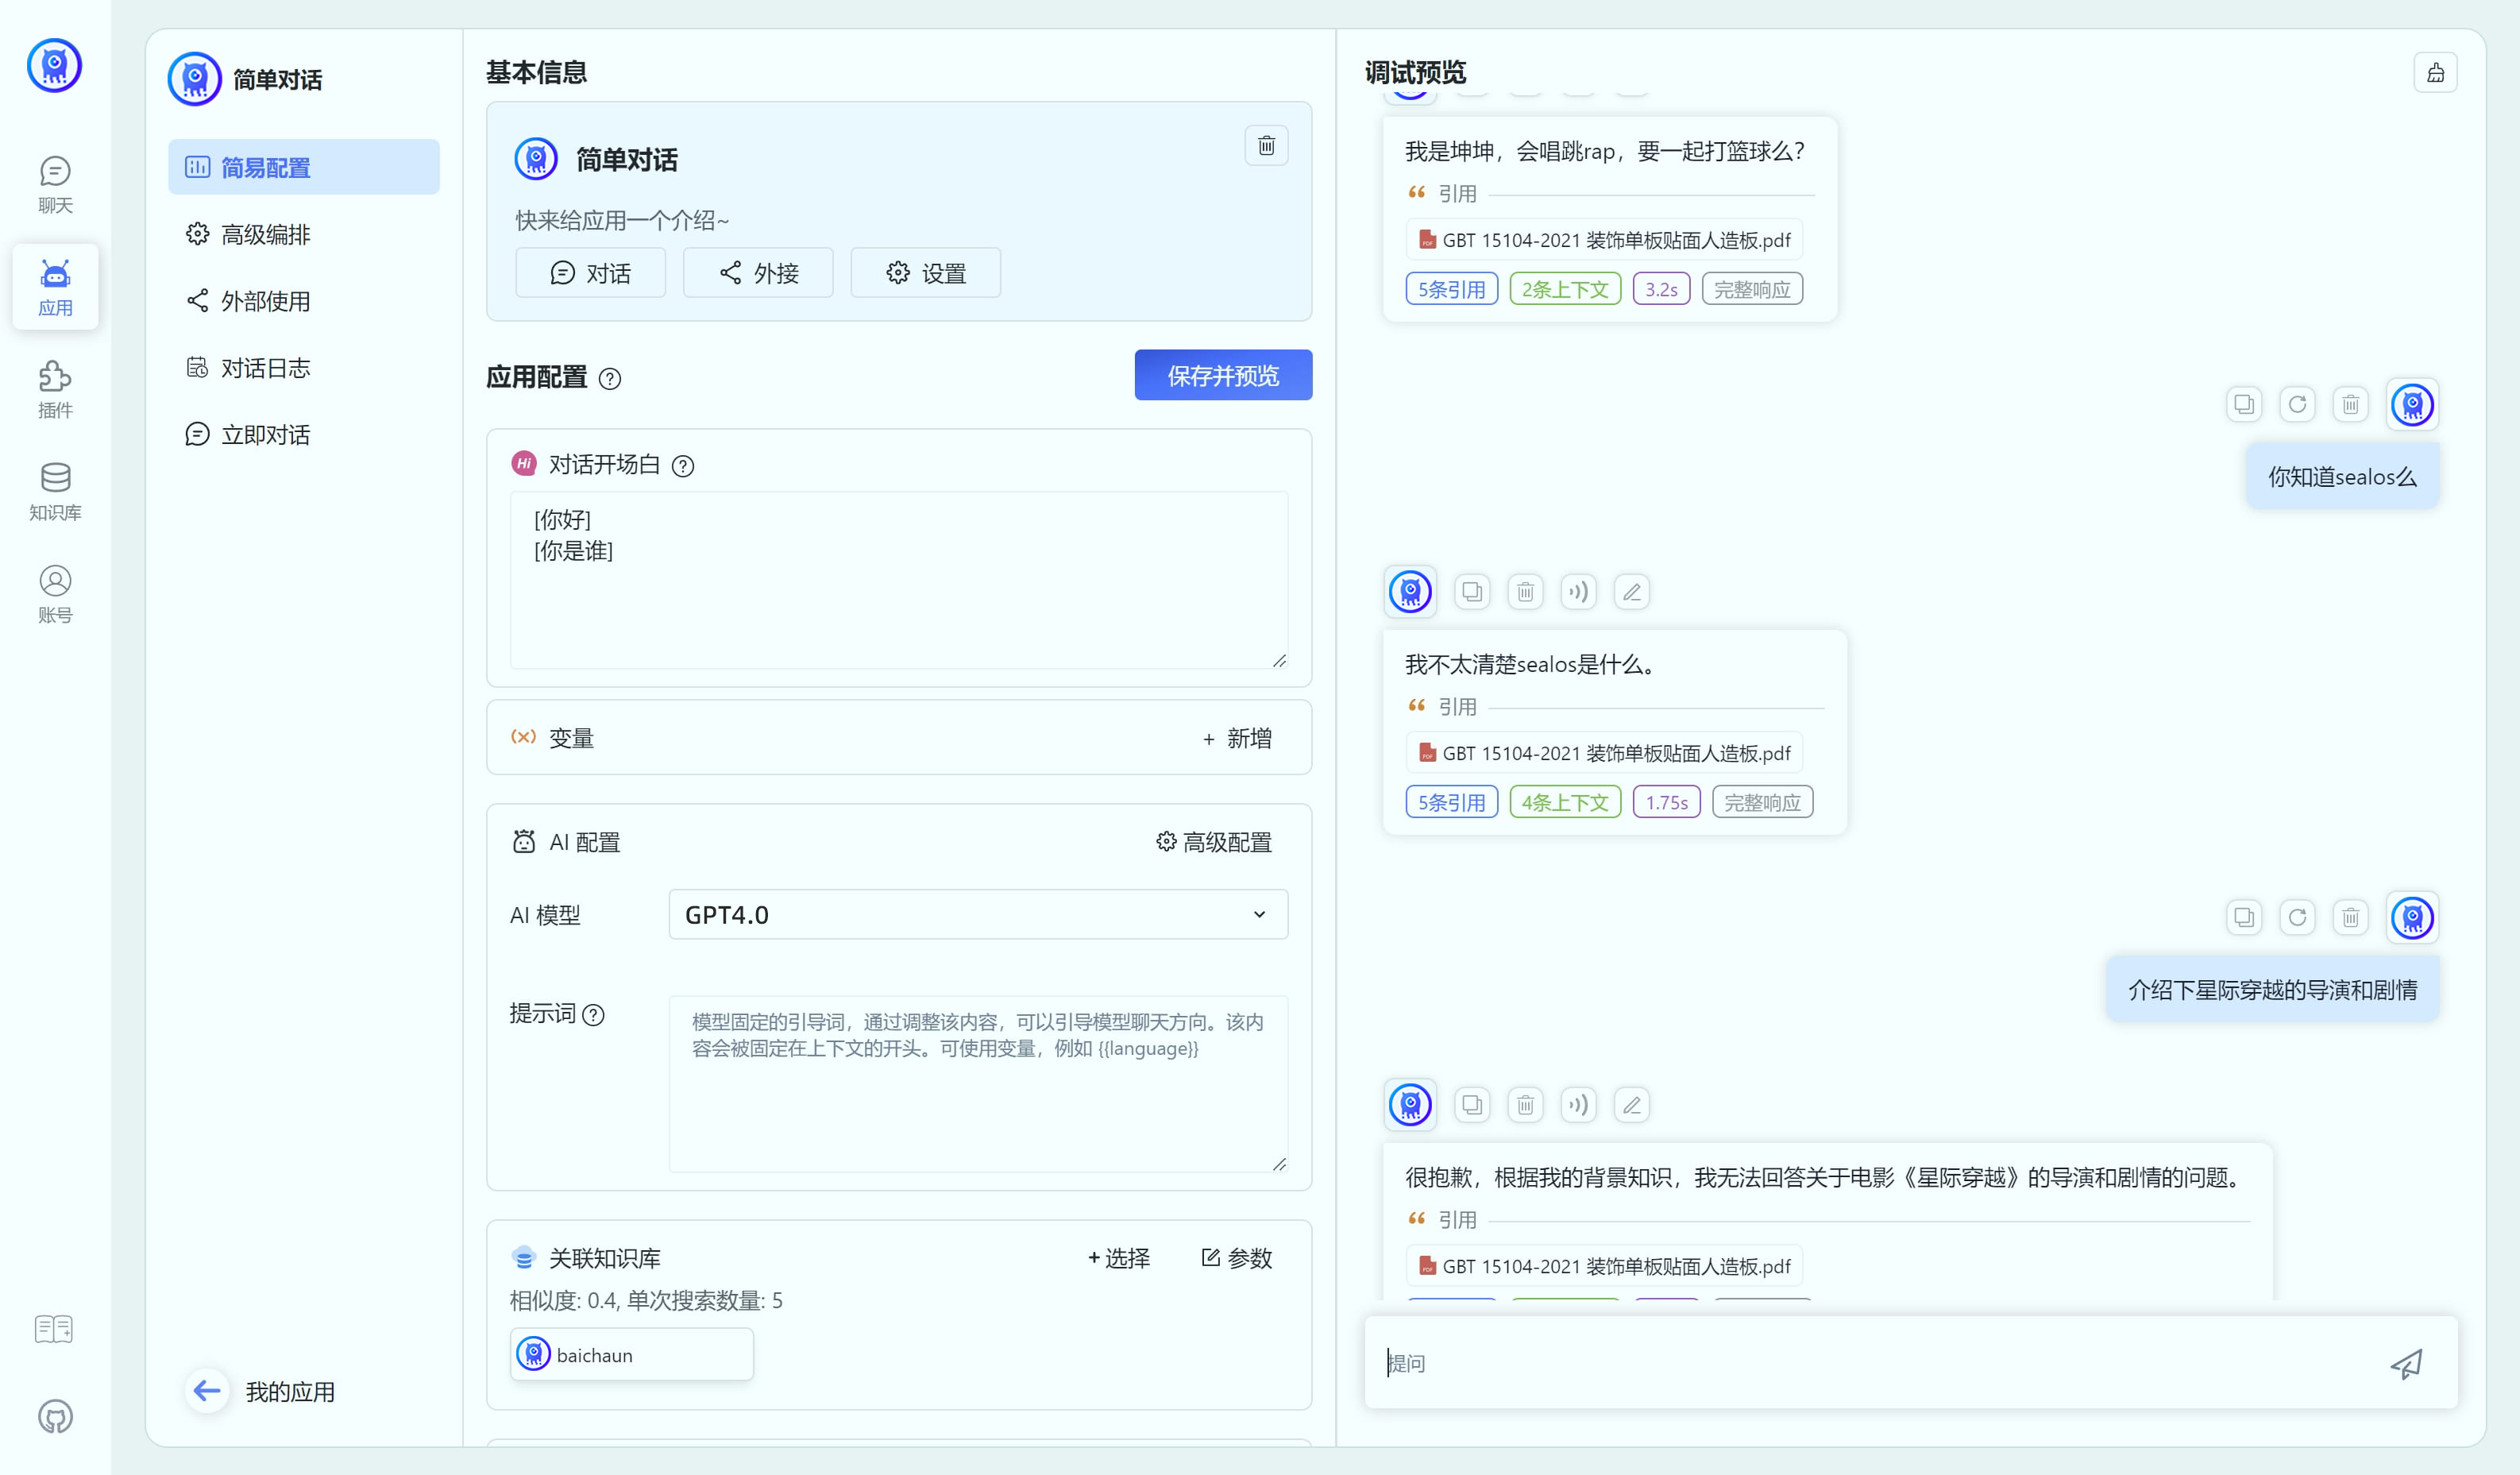Select the 应用 apps sidebar icon
2520x1475 pixels.
tap(55, 287)
